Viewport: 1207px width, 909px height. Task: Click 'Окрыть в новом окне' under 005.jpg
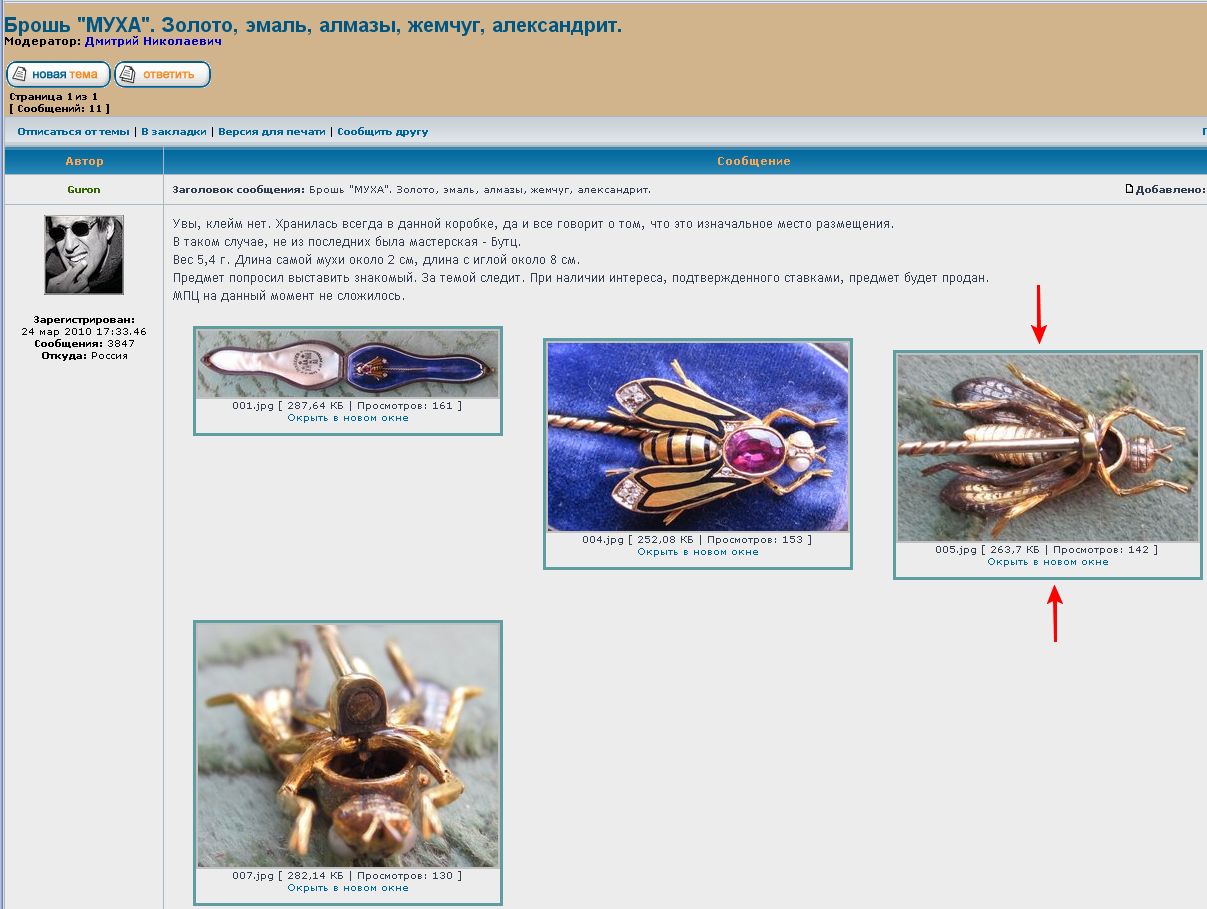tap(1048, 562)
